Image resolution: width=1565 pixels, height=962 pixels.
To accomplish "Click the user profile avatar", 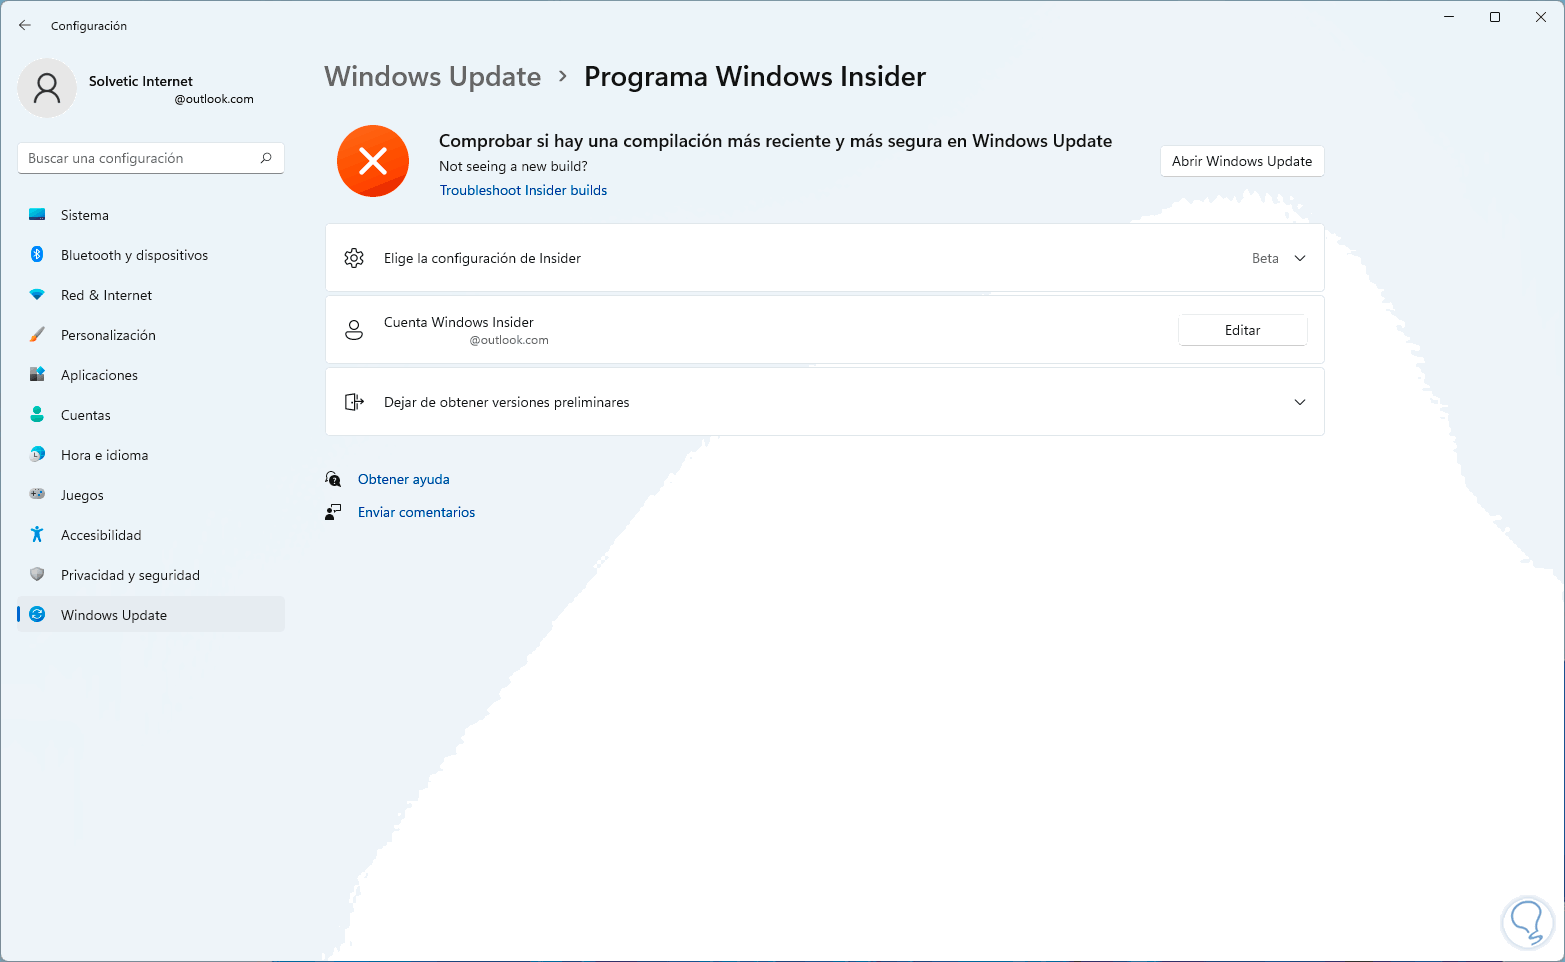I will (x=47, y=88).
